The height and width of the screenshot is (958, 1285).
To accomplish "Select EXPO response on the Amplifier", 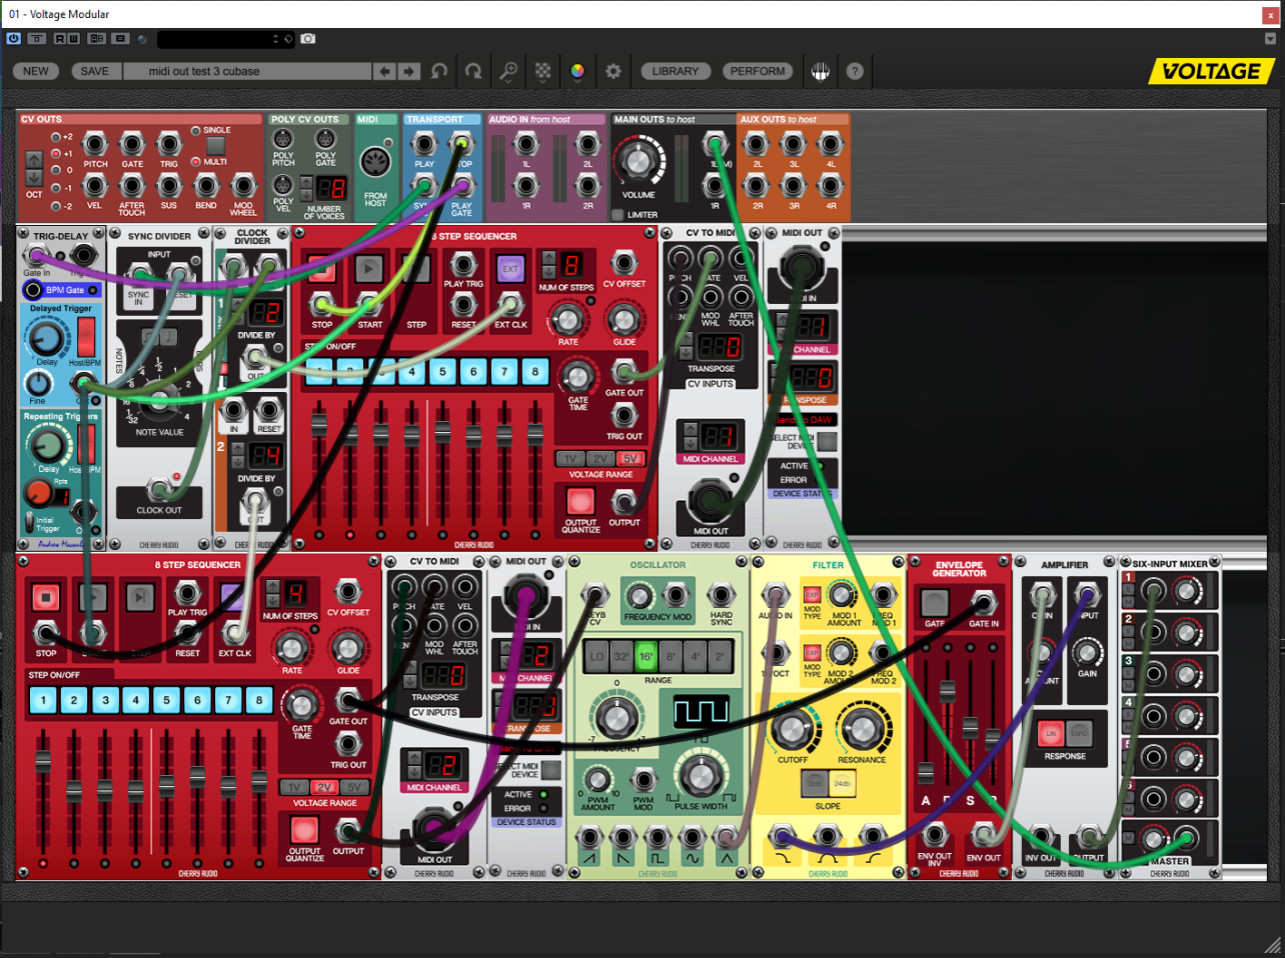I will click(x=1079, y=733).
